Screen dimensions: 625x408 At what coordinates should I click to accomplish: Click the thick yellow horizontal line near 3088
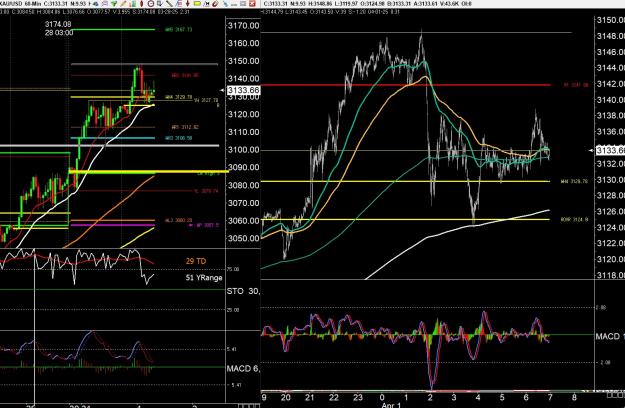148,172
